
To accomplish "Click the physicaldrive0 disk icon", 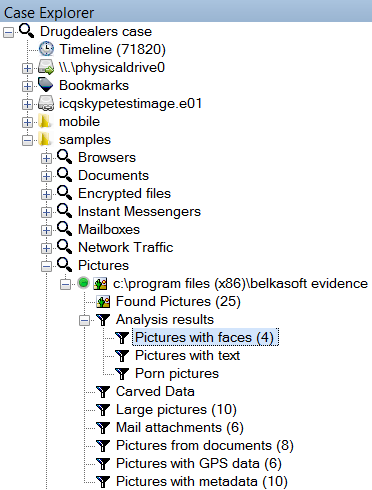I will (x=46, y=68).
